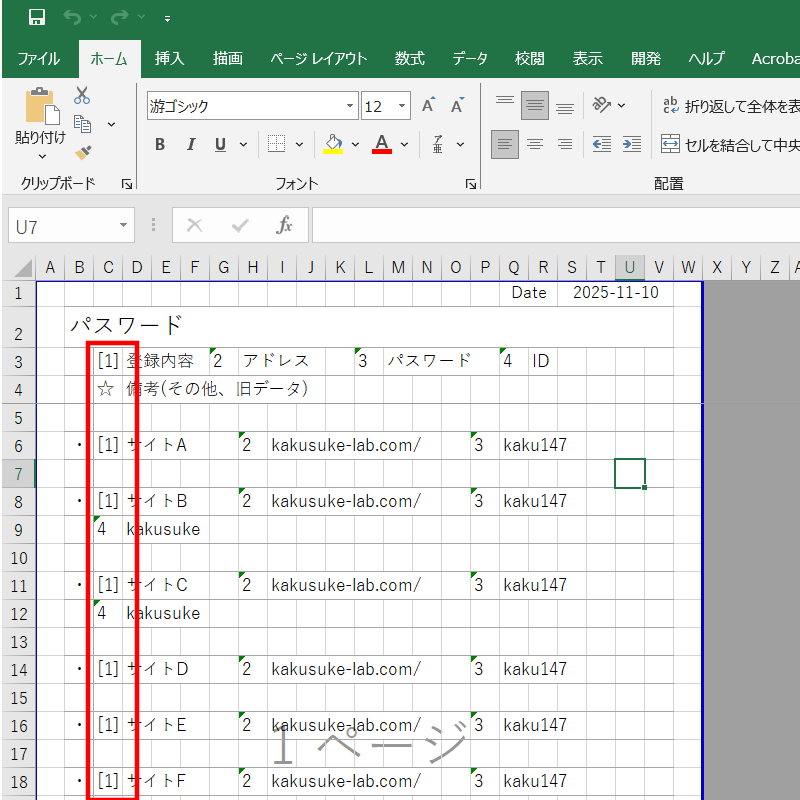Toggle middle vertical alignment

tap(535, 105)
